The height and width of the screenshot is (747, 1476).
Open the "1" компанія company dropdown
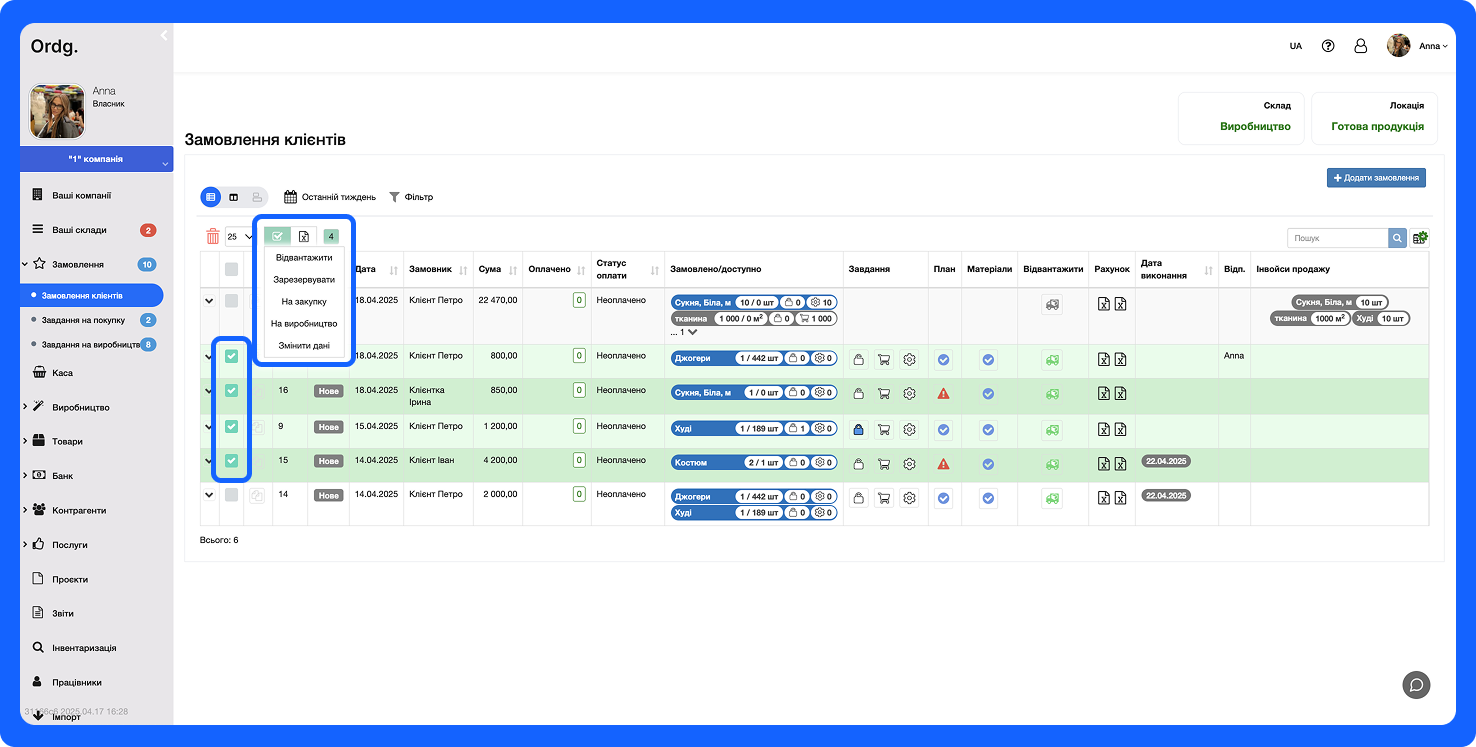(x=96, y=160)
